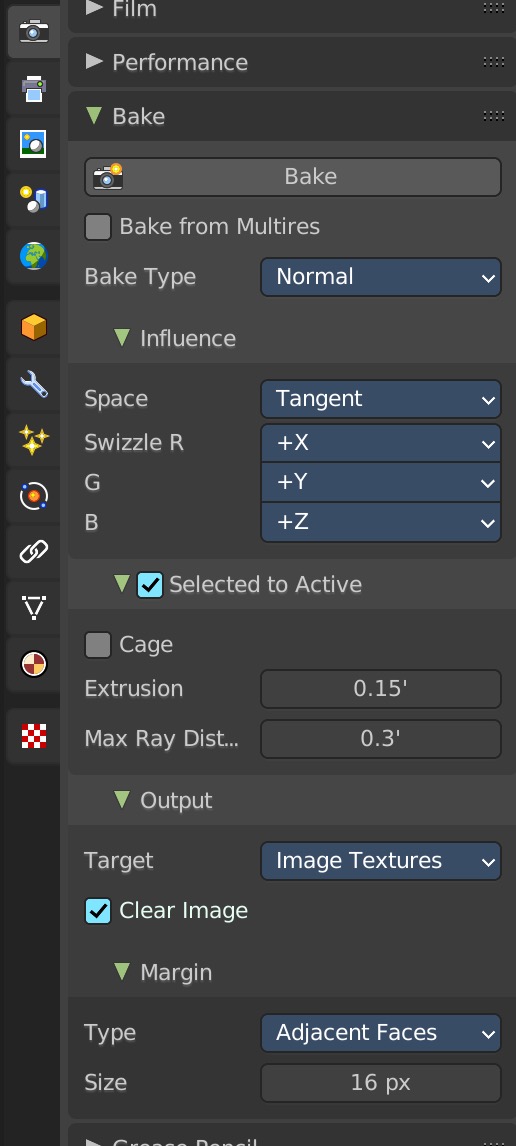Open the Physics properties tab
The height and width of the screenshot is (1146, 516).
tap(34, 496)
